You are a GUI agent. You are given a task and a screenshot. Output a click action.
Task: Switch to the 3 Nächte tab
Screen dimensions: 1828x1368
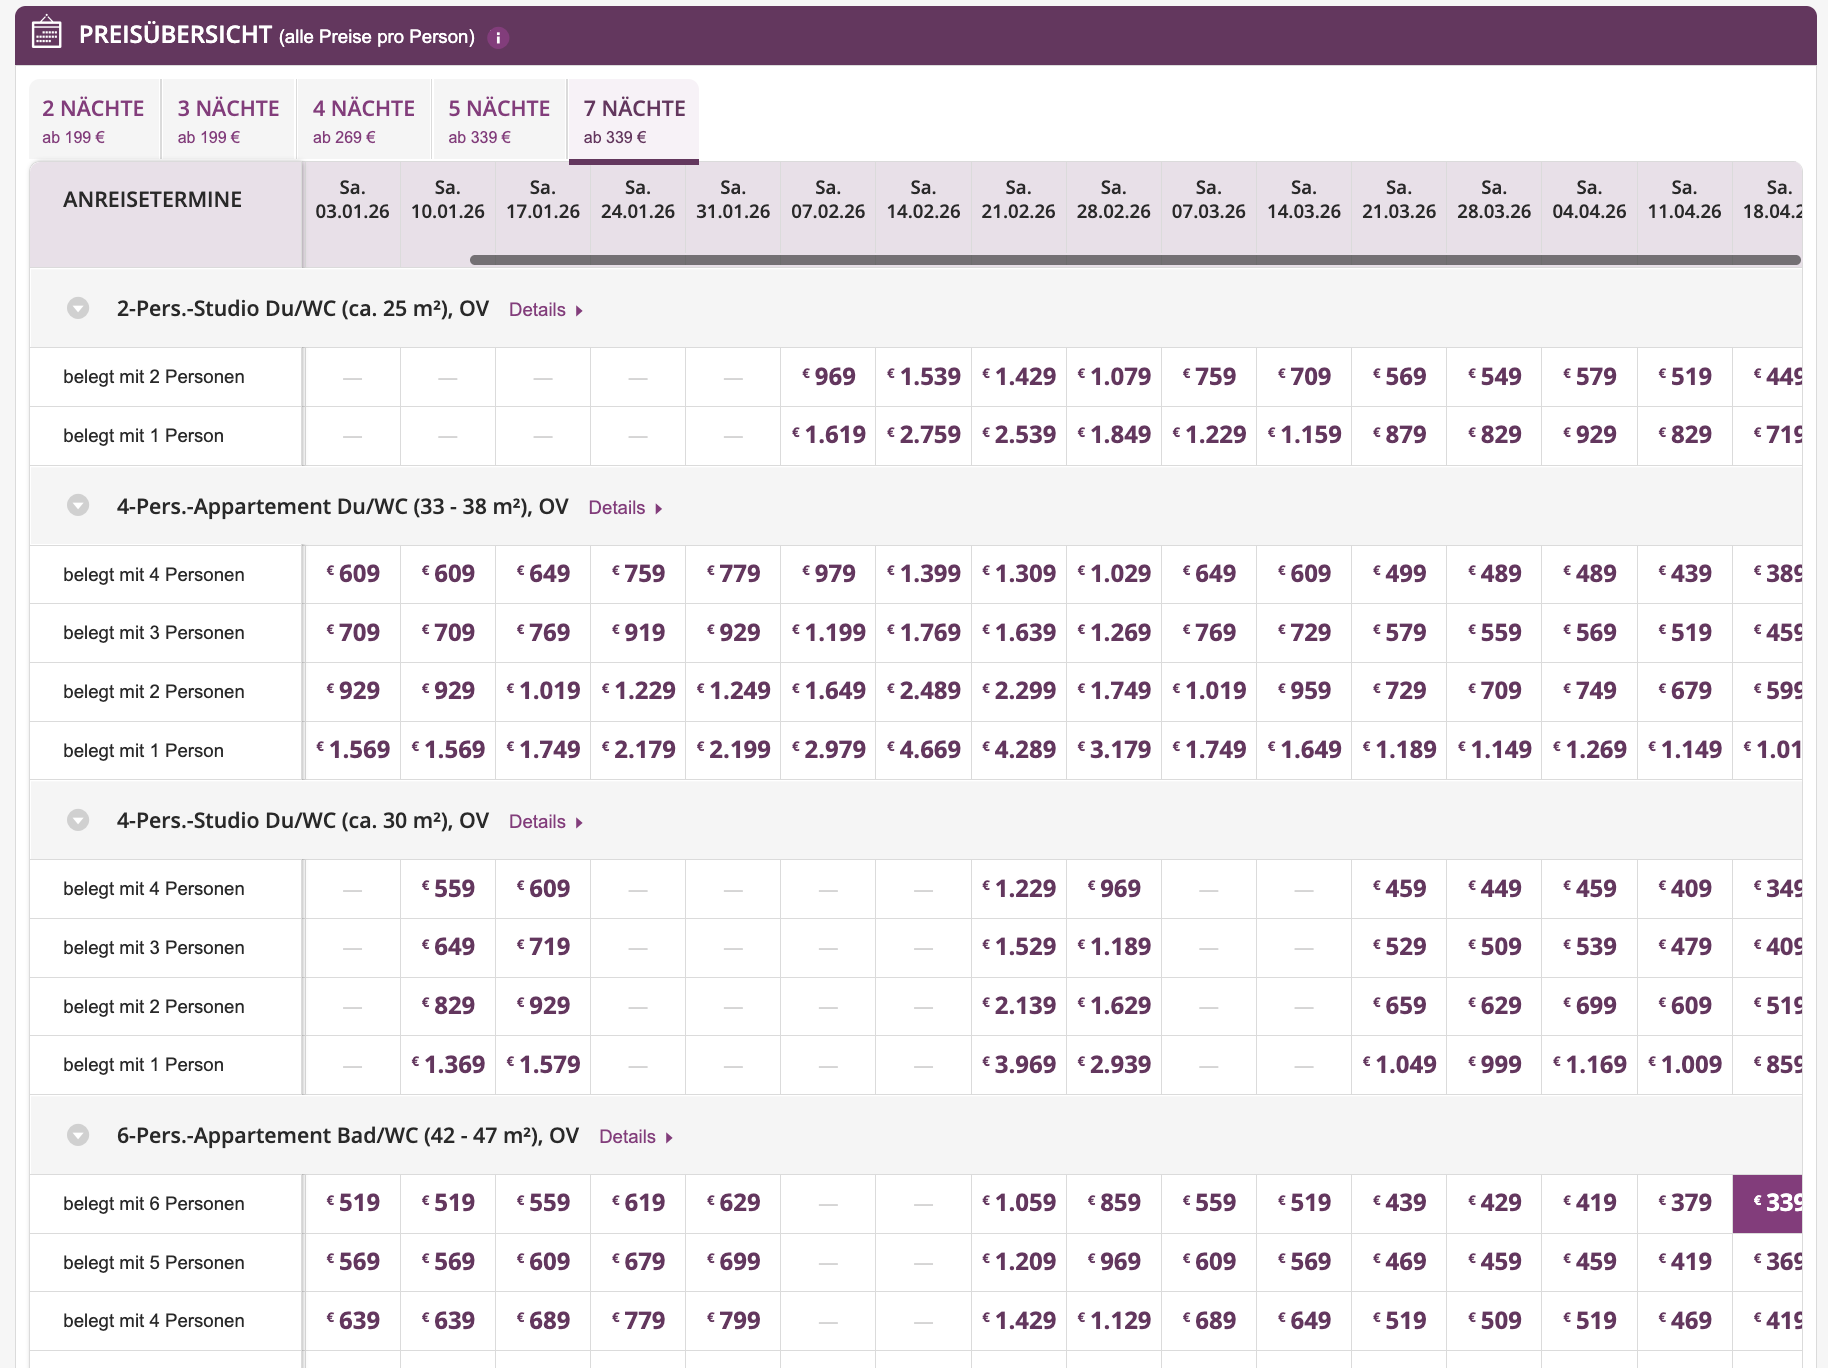pos(228,120)
